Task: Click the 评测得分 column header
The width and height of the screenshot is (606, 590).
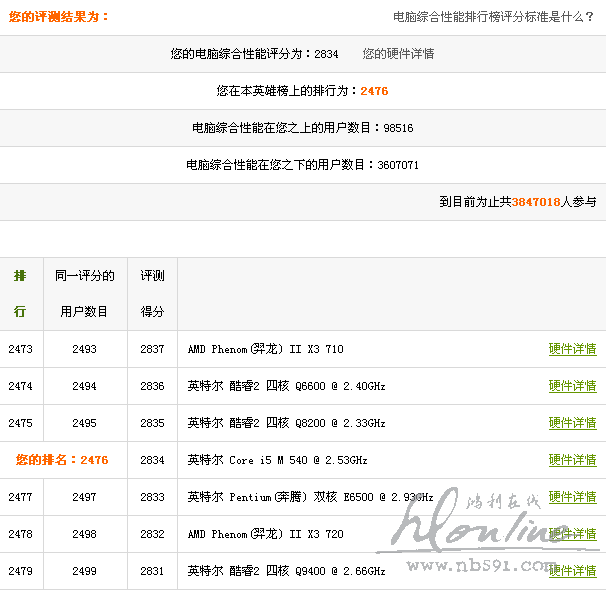Action: click(x=152, y=294)
